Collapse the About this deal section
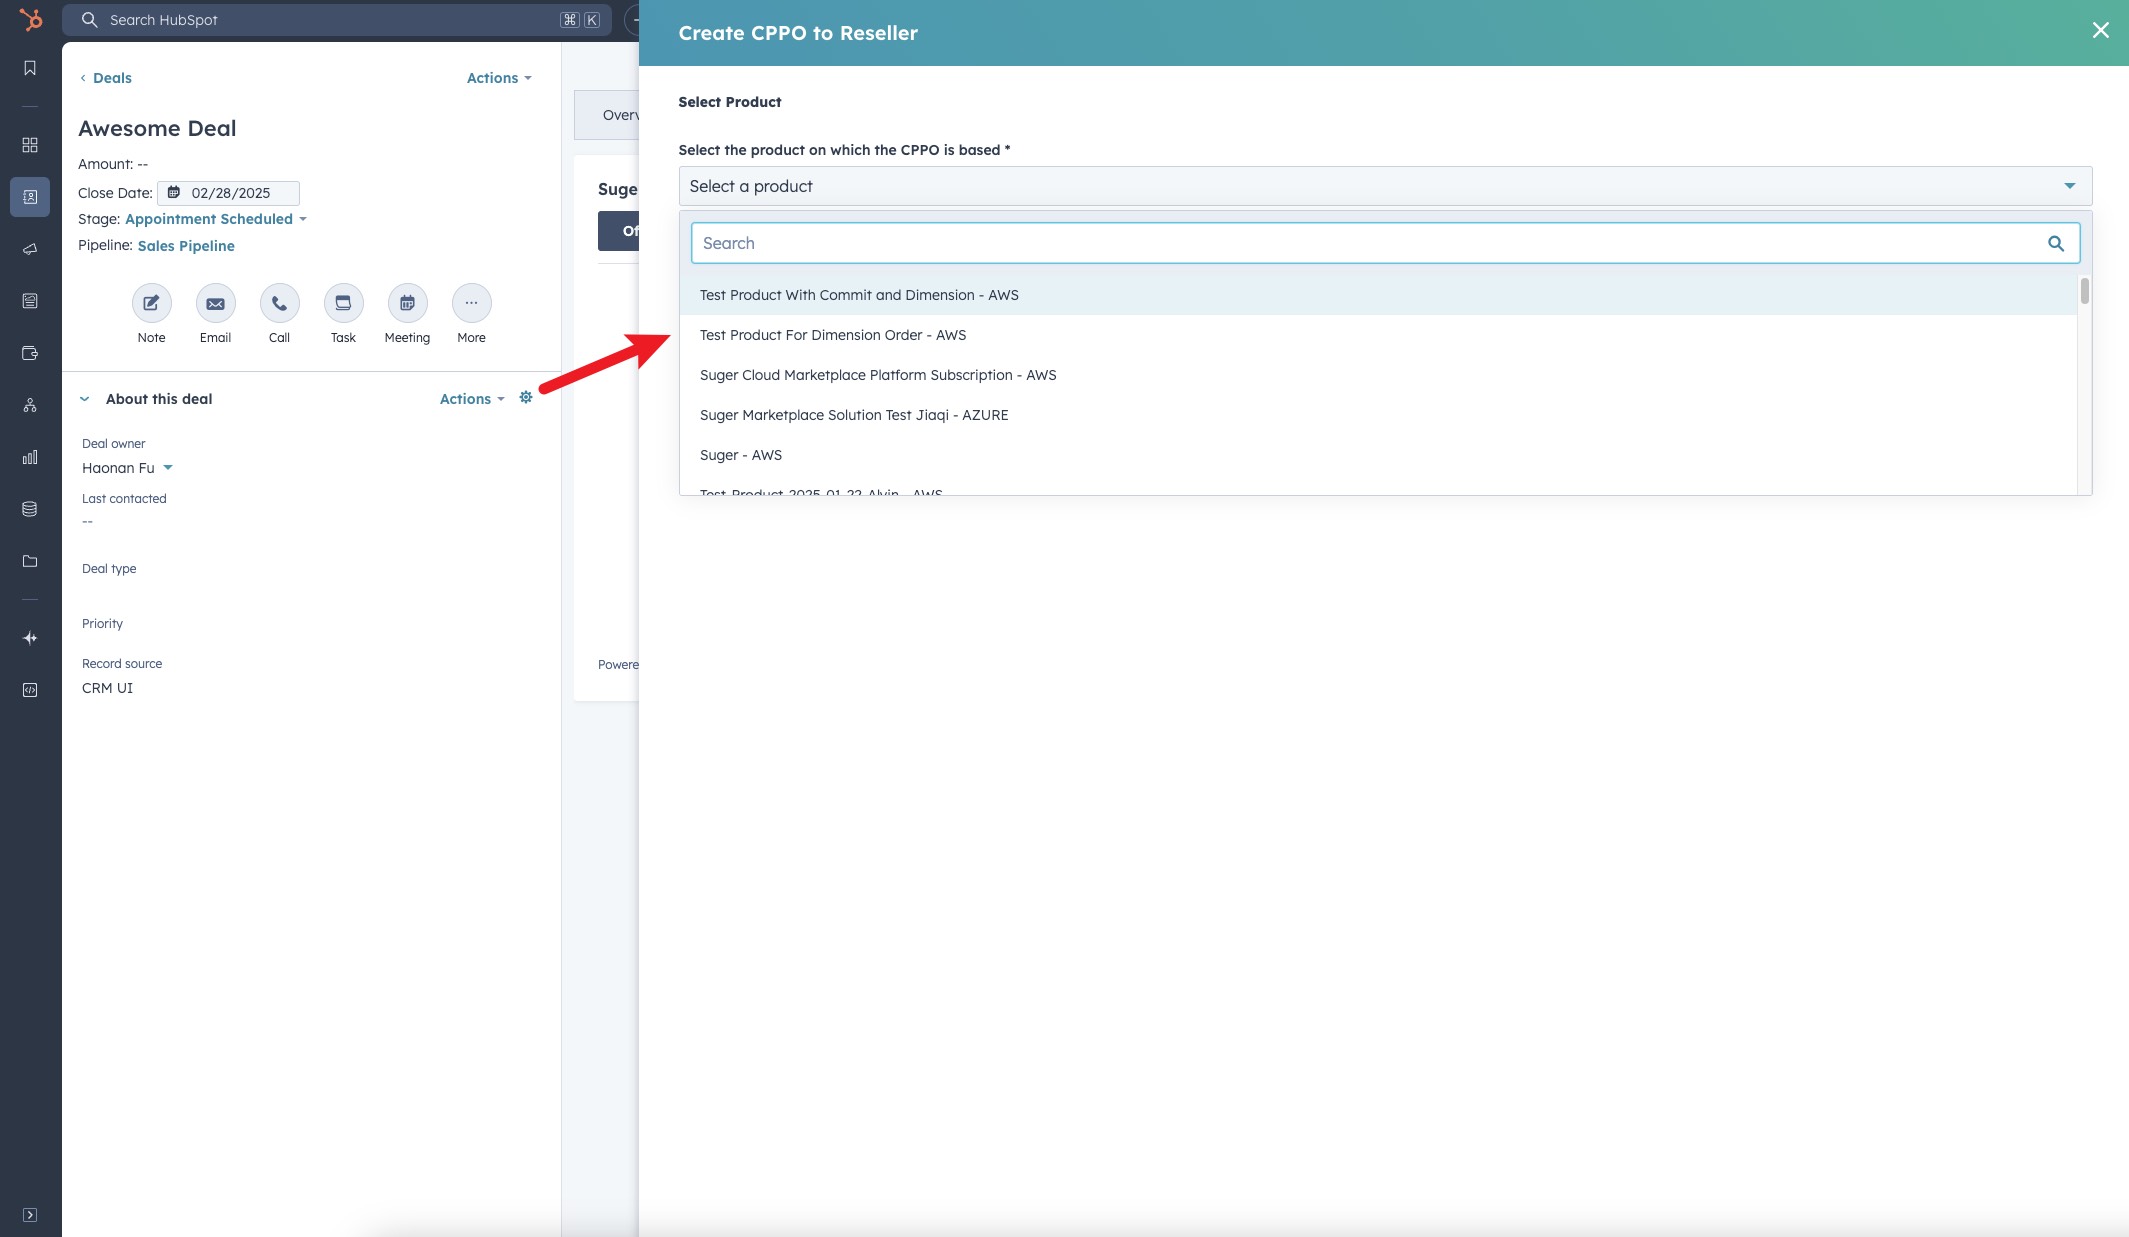This screenshot has width=2129, height=1237. (x=85, y=399)
